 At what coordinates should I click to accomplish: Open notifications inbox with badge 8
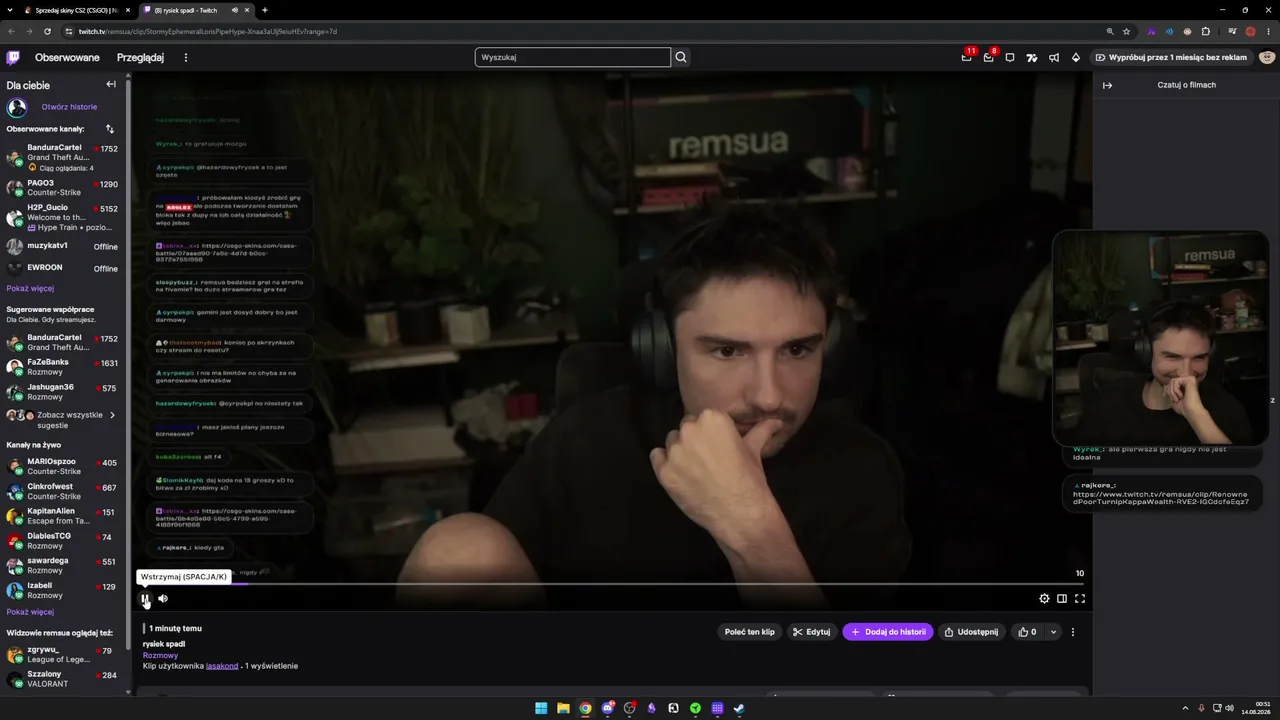[988, 57]
